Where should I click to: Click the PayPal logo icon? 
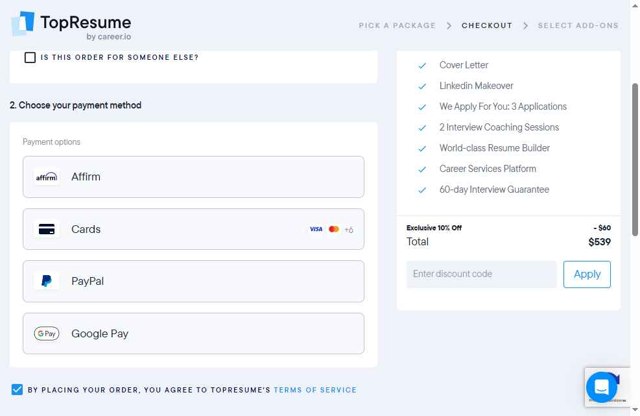point(47,281)
